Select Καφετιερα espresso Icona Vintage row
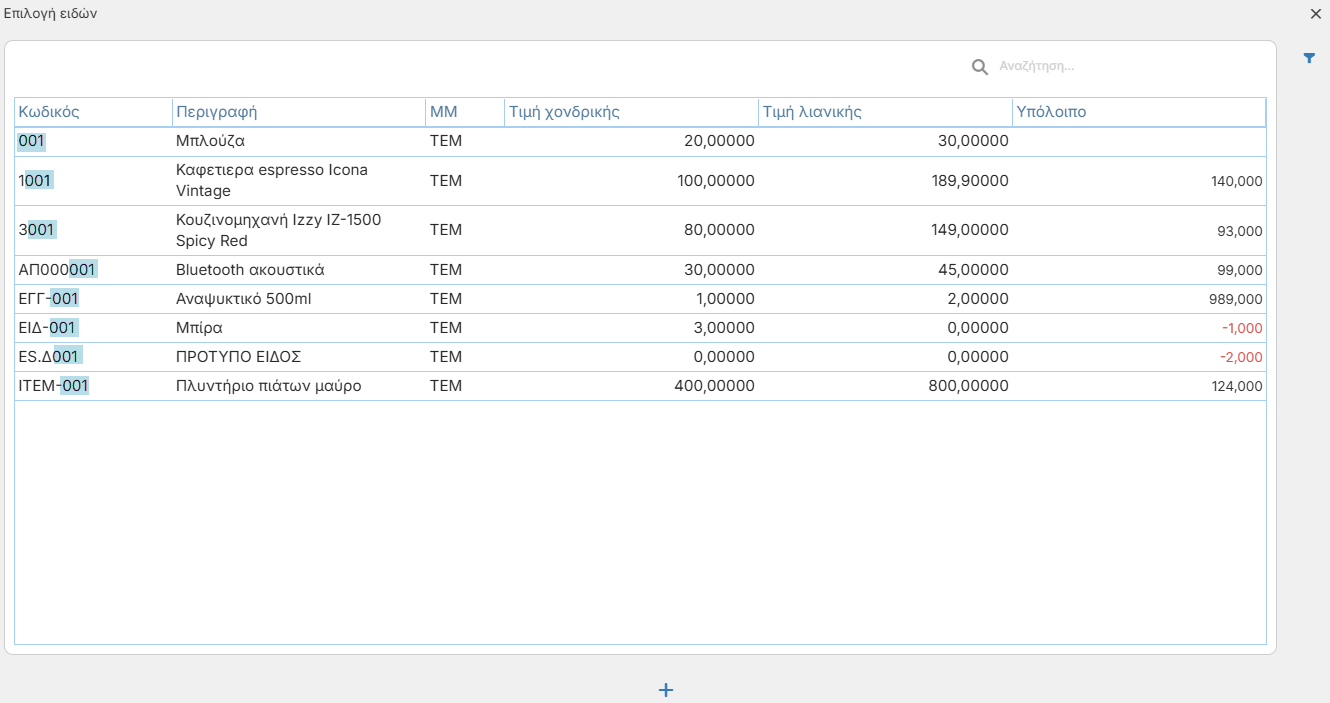 [x=640, y=181]
